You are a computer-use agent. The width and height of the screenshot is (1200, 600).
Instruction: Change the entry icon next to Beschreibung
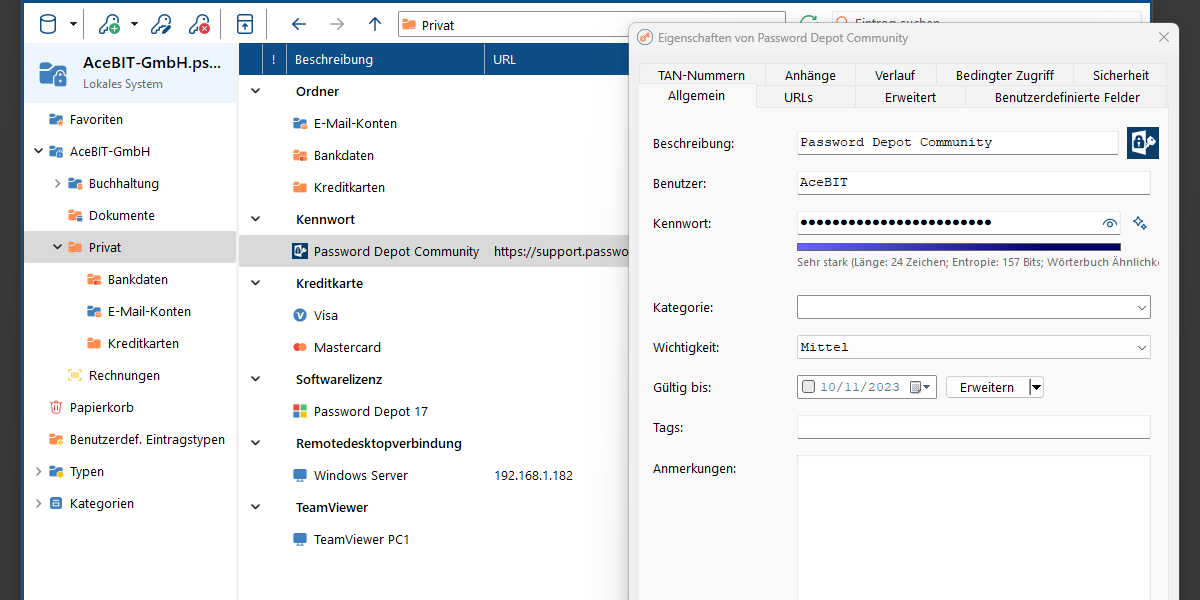pyautogui.click(x=1142, y=143)
